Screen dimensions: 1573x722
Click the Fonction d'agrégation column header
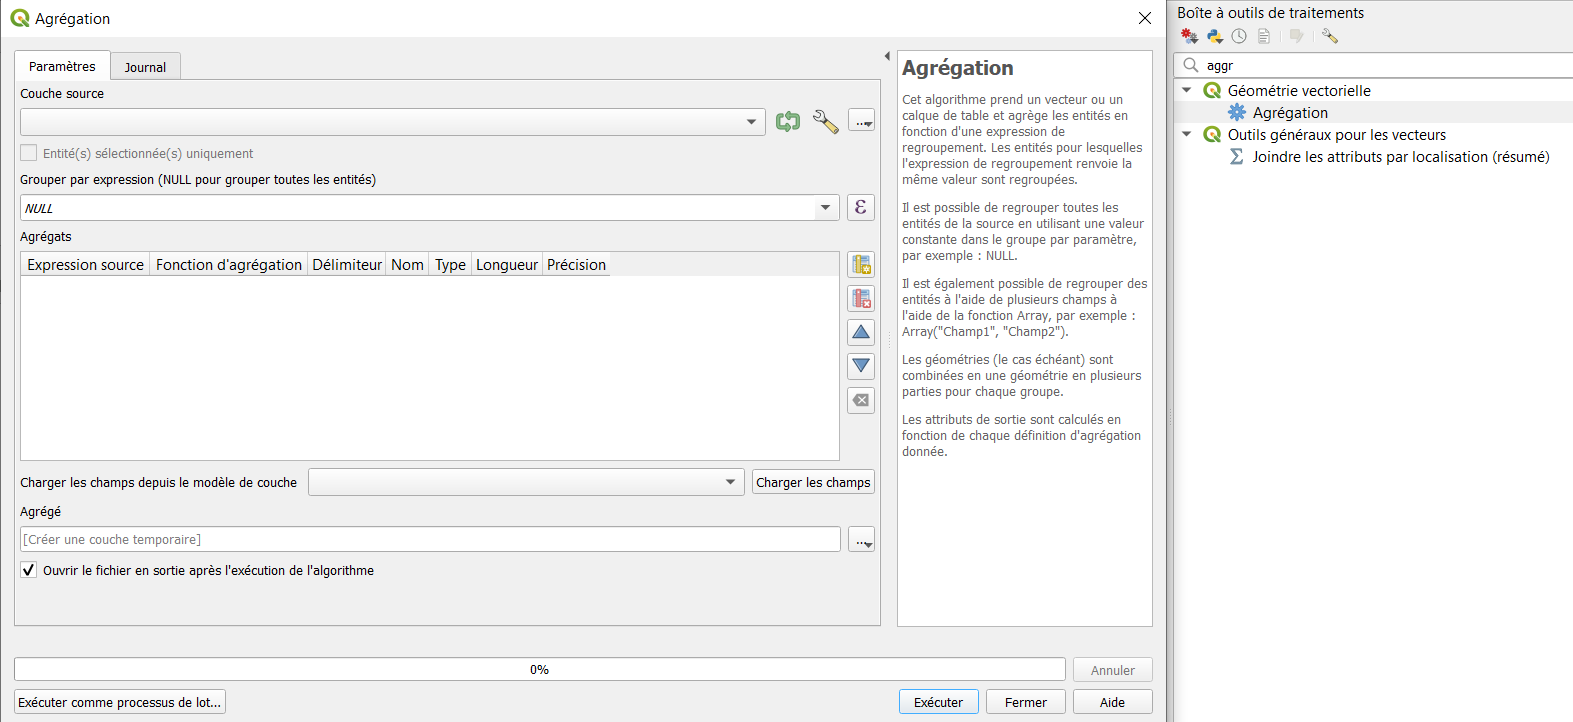pyautogui.click(x=229, y=265)
